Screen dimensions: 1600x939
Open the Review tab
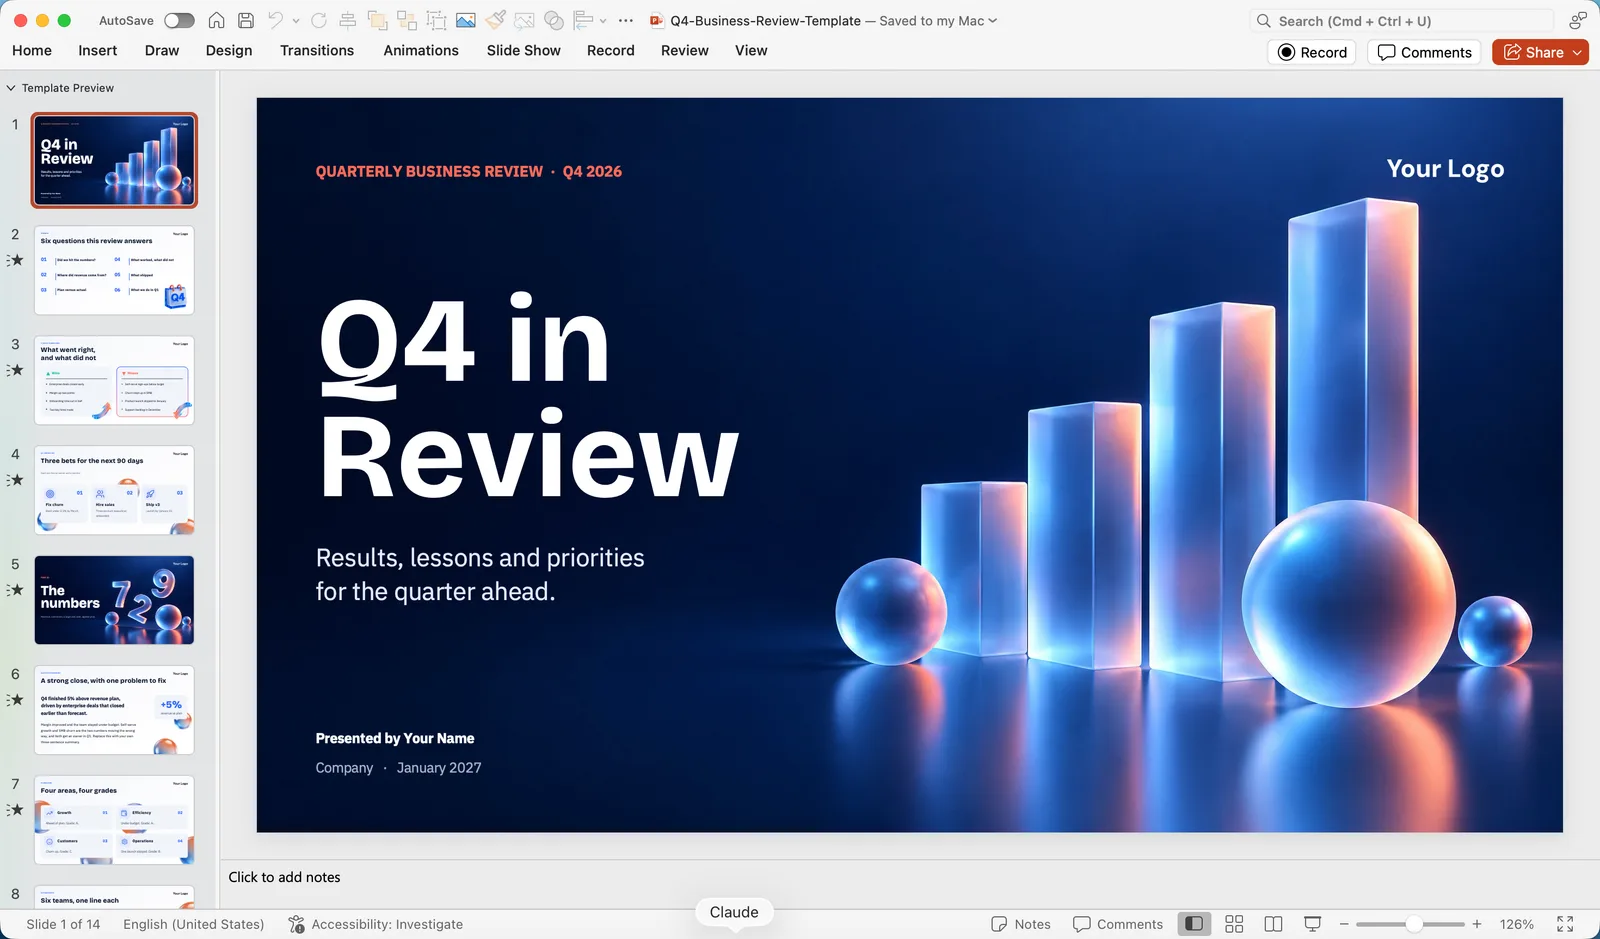pyautogui.click(x=685, y=50)
